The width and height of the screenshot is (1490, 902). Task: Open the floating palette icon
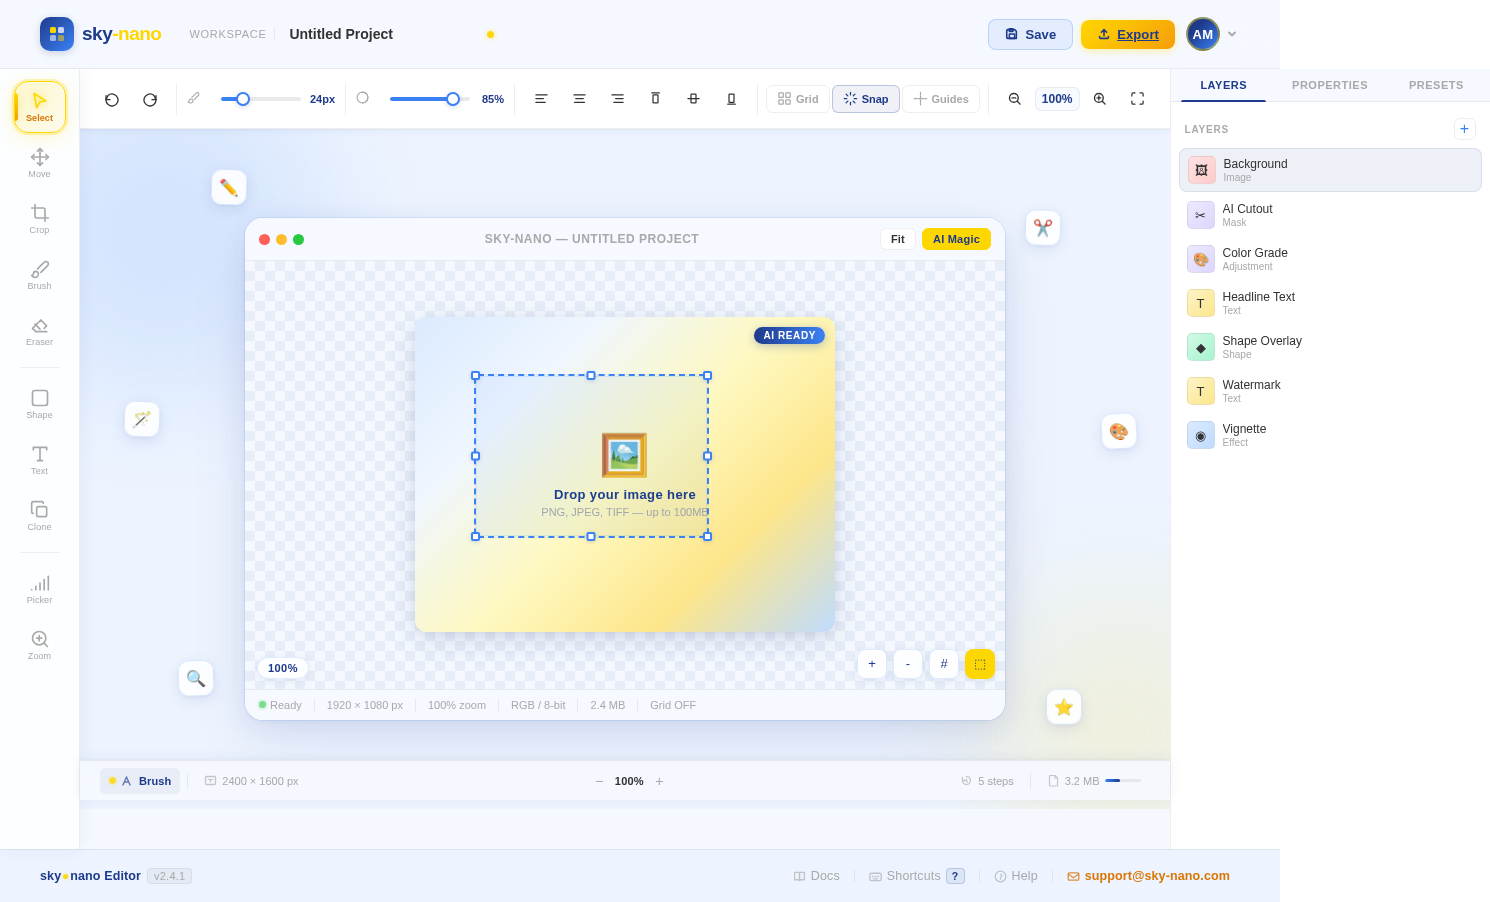[x=1119, y=431]
